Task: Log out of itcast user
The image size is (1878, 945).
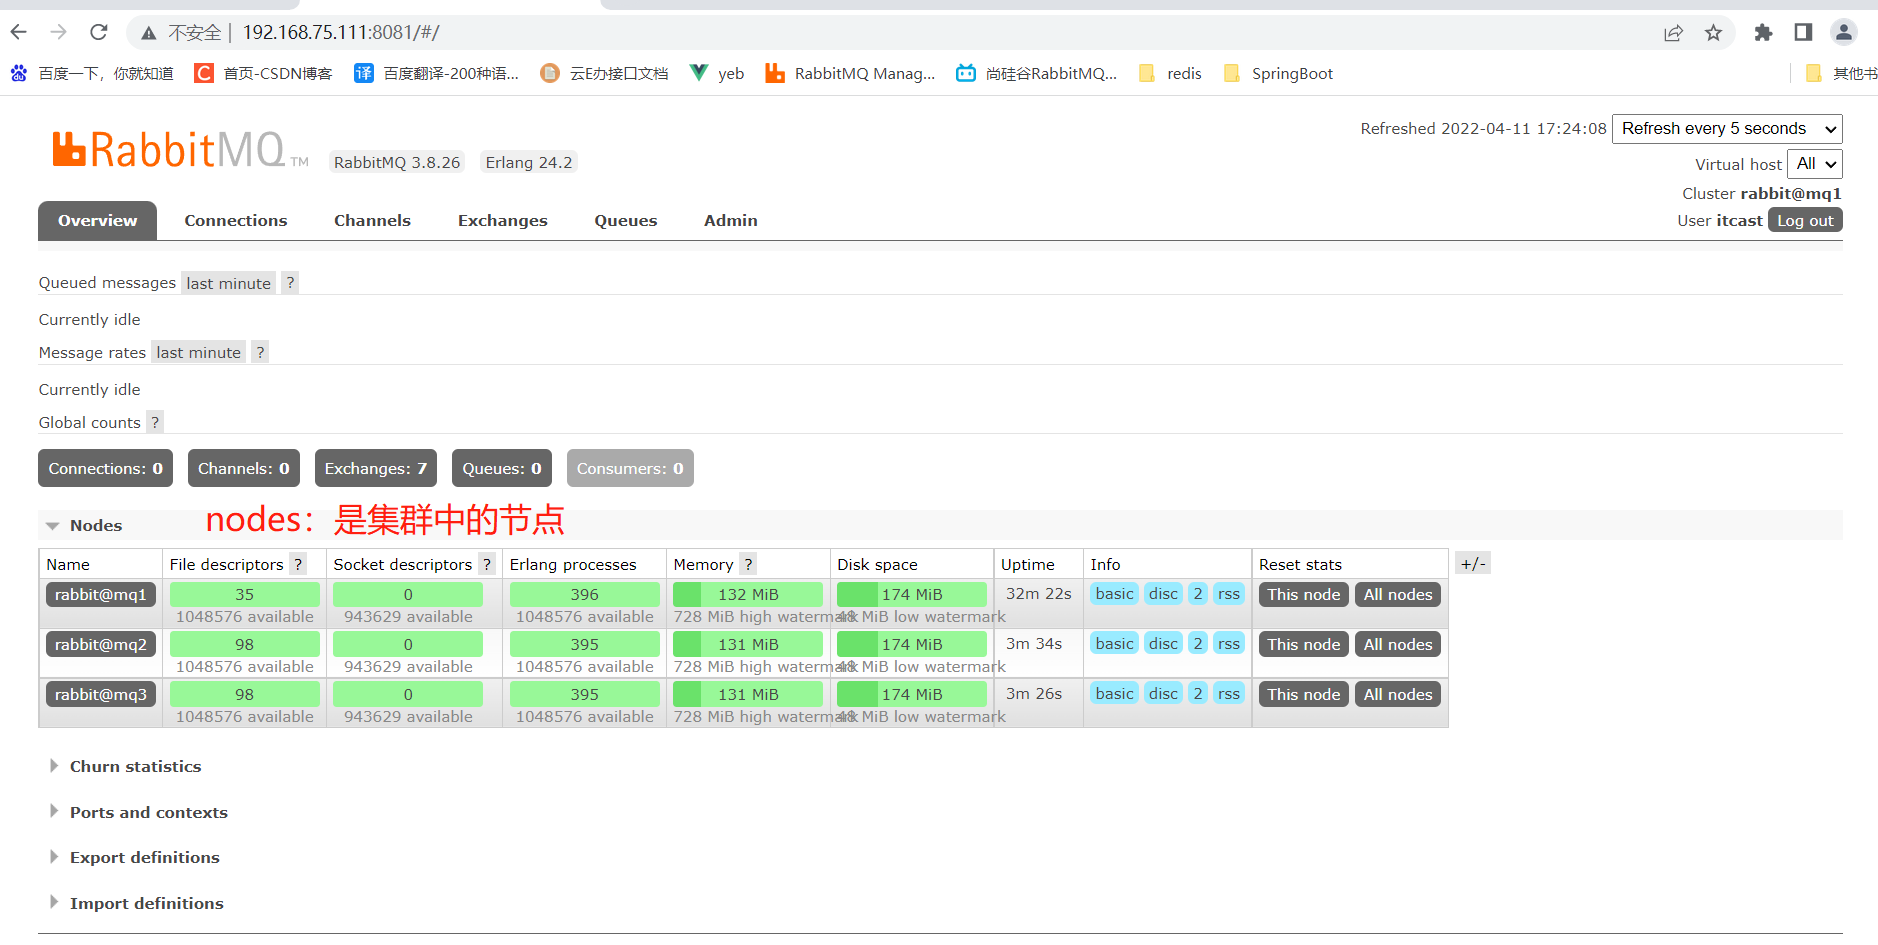Action: (x=1805, y=220)
